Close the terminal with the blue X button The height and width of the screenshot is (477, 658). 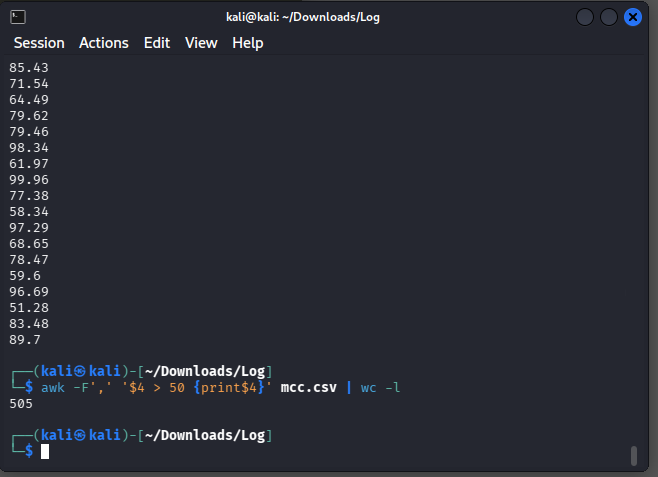pos(632,17)
